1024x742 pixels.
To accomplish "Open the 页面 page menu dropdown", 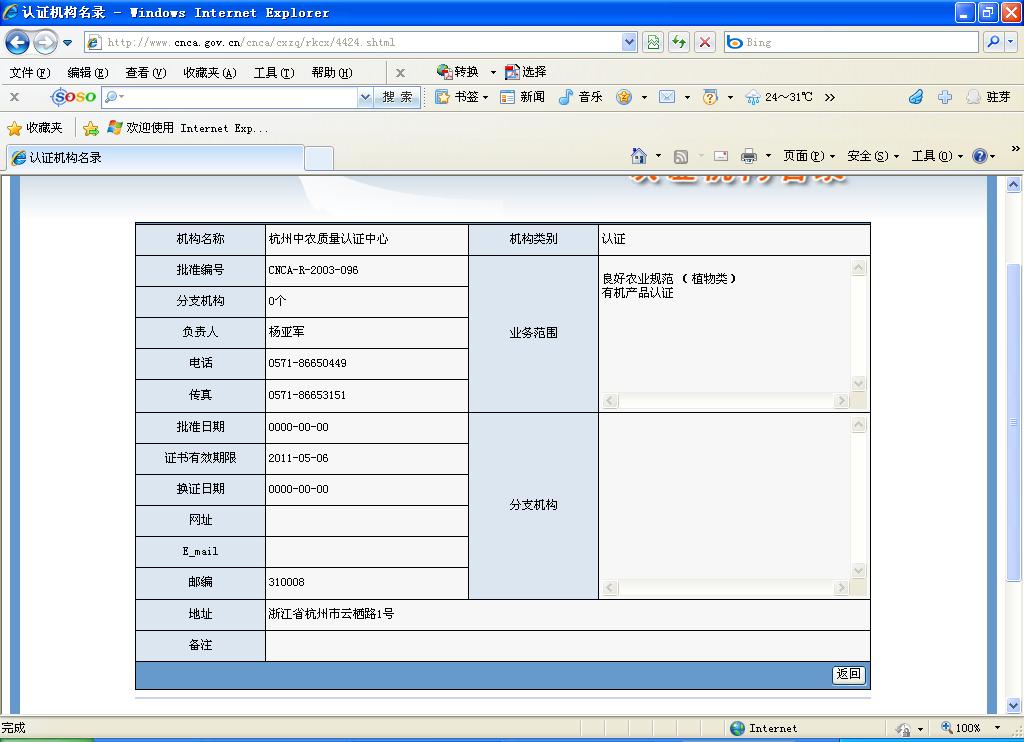I will [808, 156].
